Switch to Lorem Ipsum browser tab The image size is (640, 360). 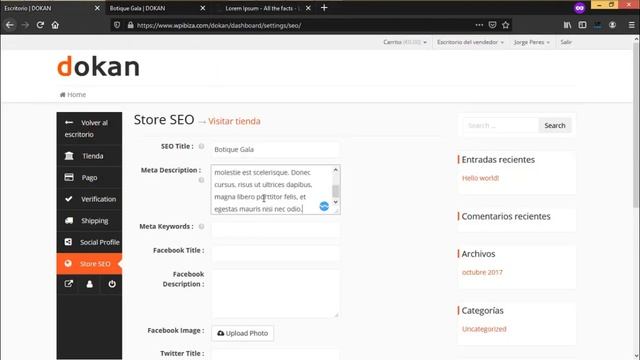[x=263, y=8]
